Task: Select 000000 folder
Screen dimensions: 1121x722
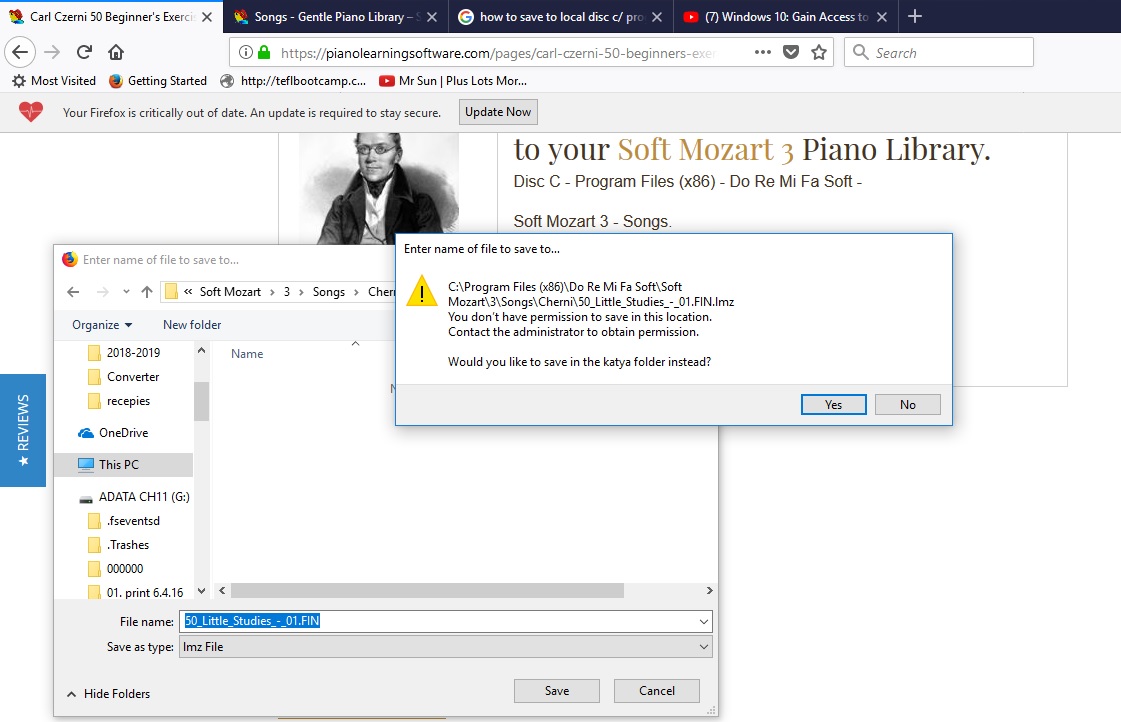Action: [116, 569]
